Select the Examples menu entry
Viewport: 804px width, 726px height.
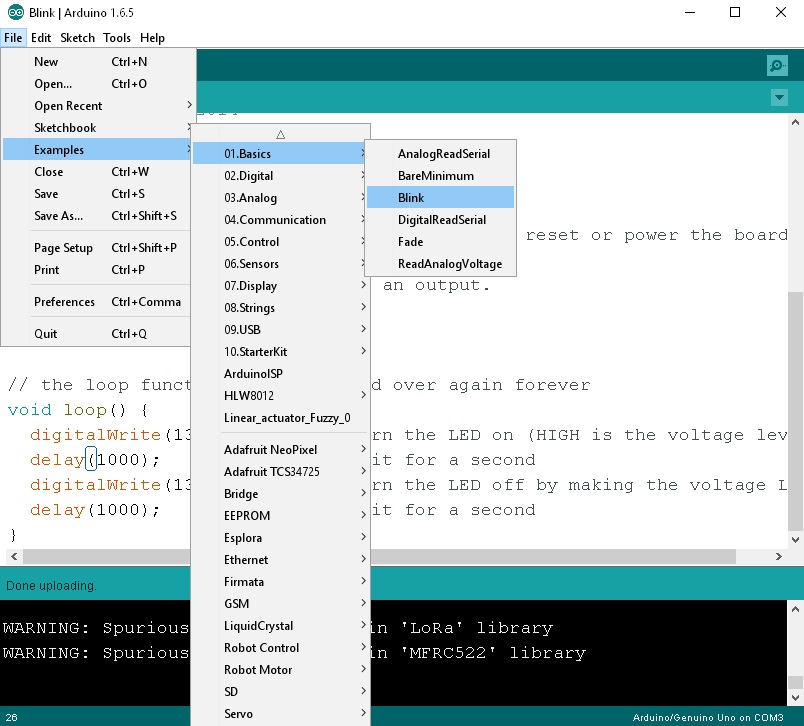[96, 150]
